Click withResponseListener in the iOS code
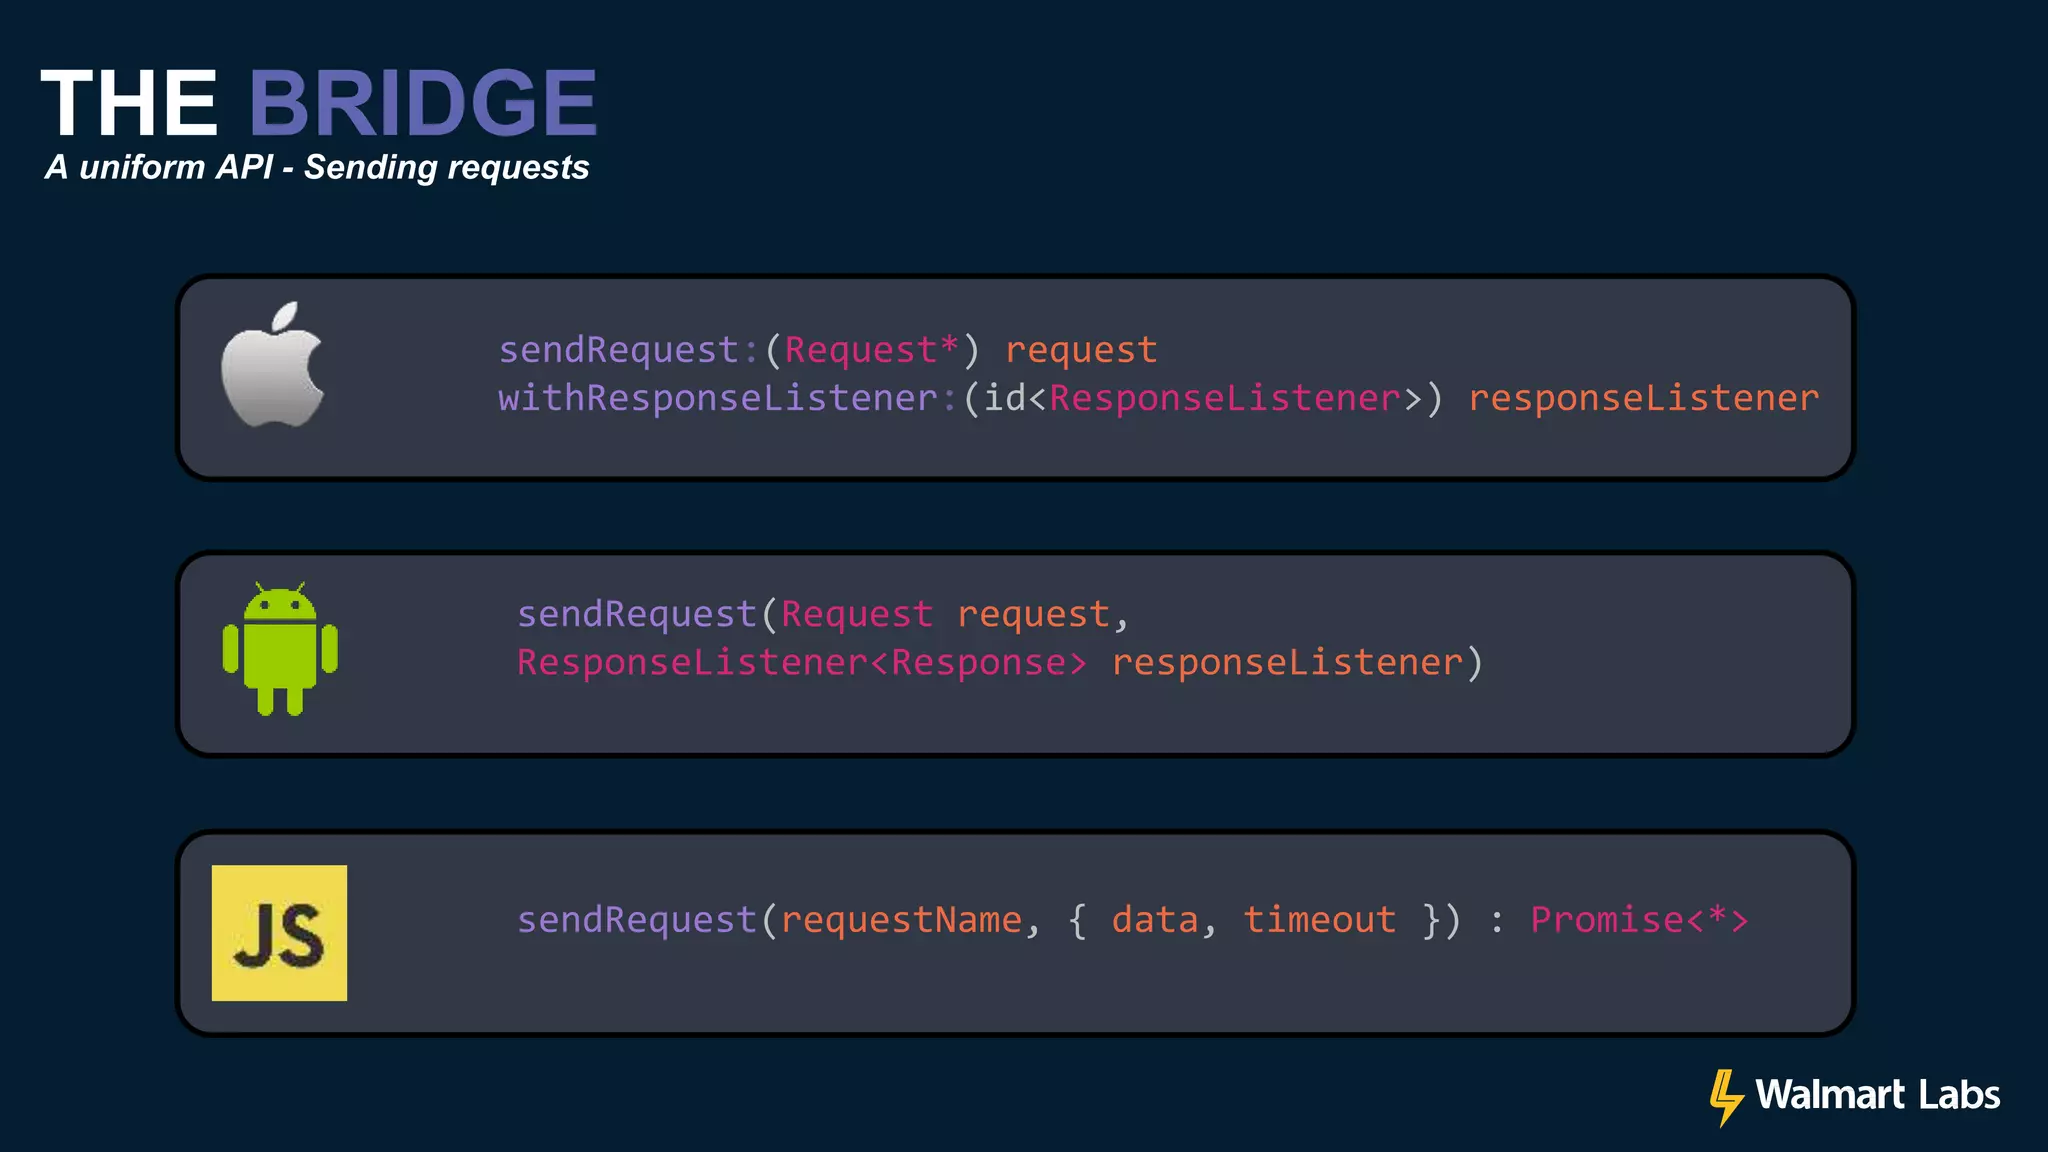 718,398
